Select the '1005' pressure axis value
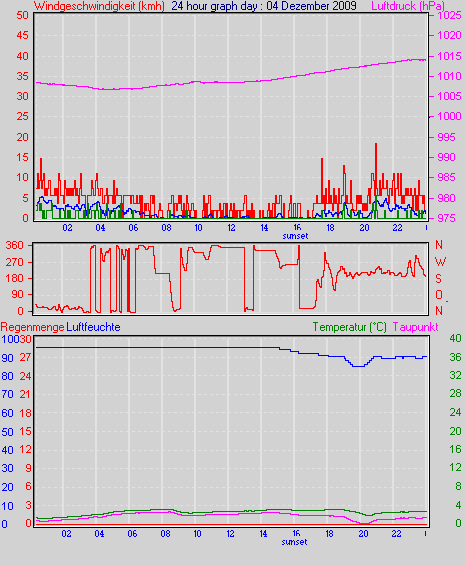The height and width of the screenshot is (566, 465). (x=449, y=96)
